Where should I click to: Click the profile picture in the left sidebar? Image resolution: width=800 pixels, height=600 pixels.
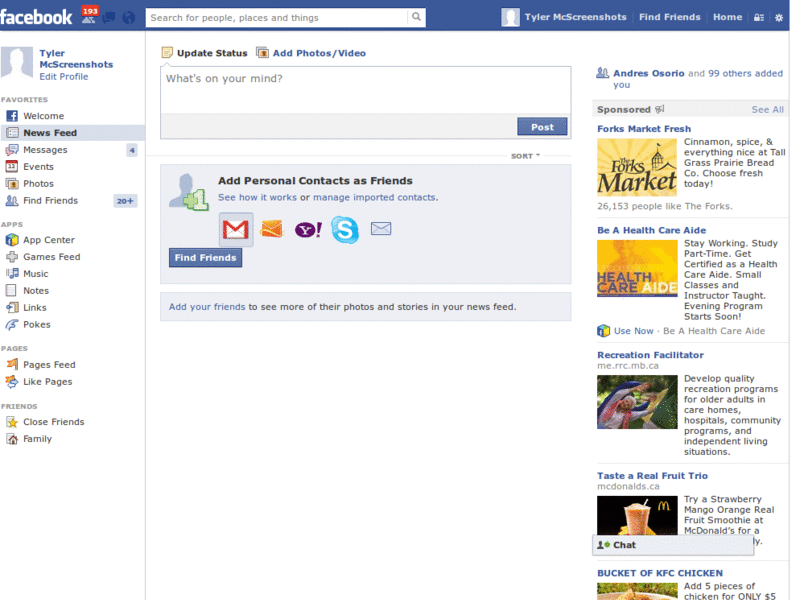pos(17,63)
